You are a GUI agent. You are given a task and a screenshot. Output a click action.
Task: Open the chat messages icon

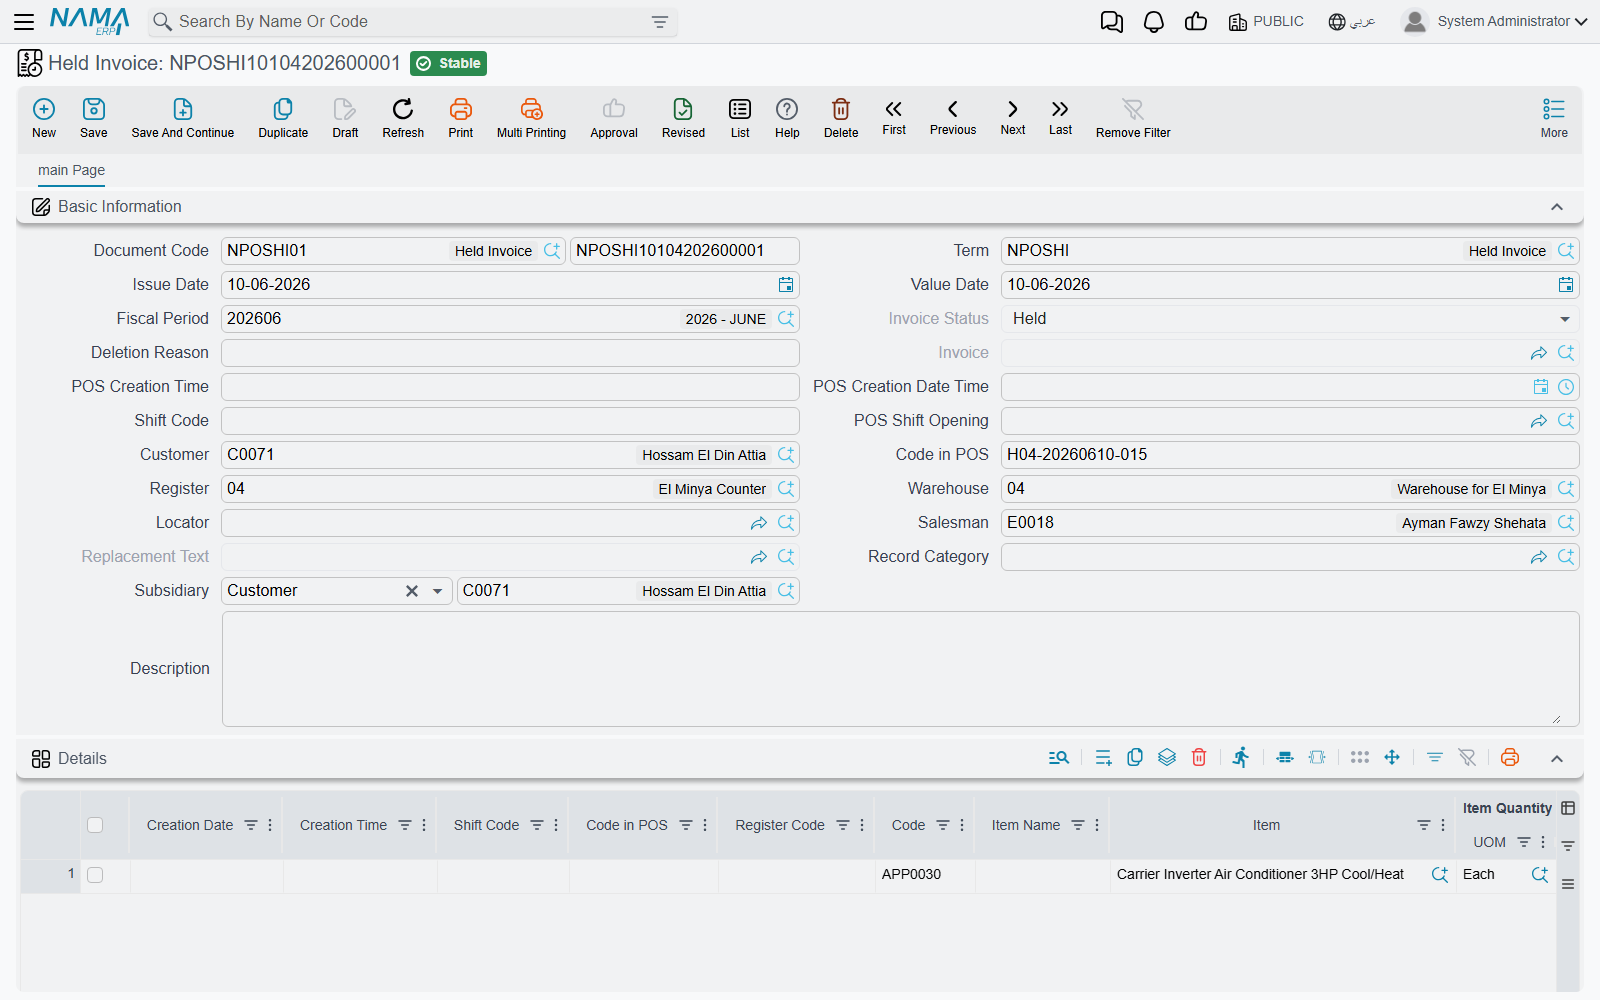tap(1111, 21)
